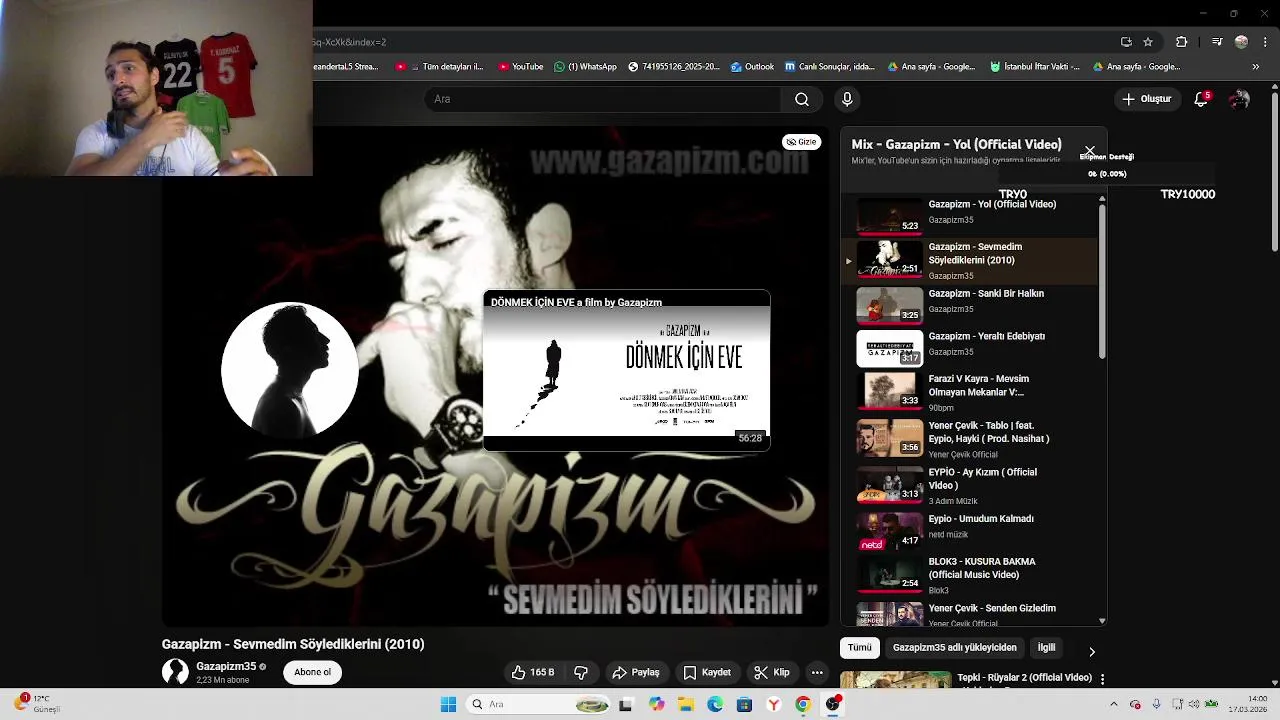
Task: Open the Gazapizm35 channel name link
Action: coord(226,666)
